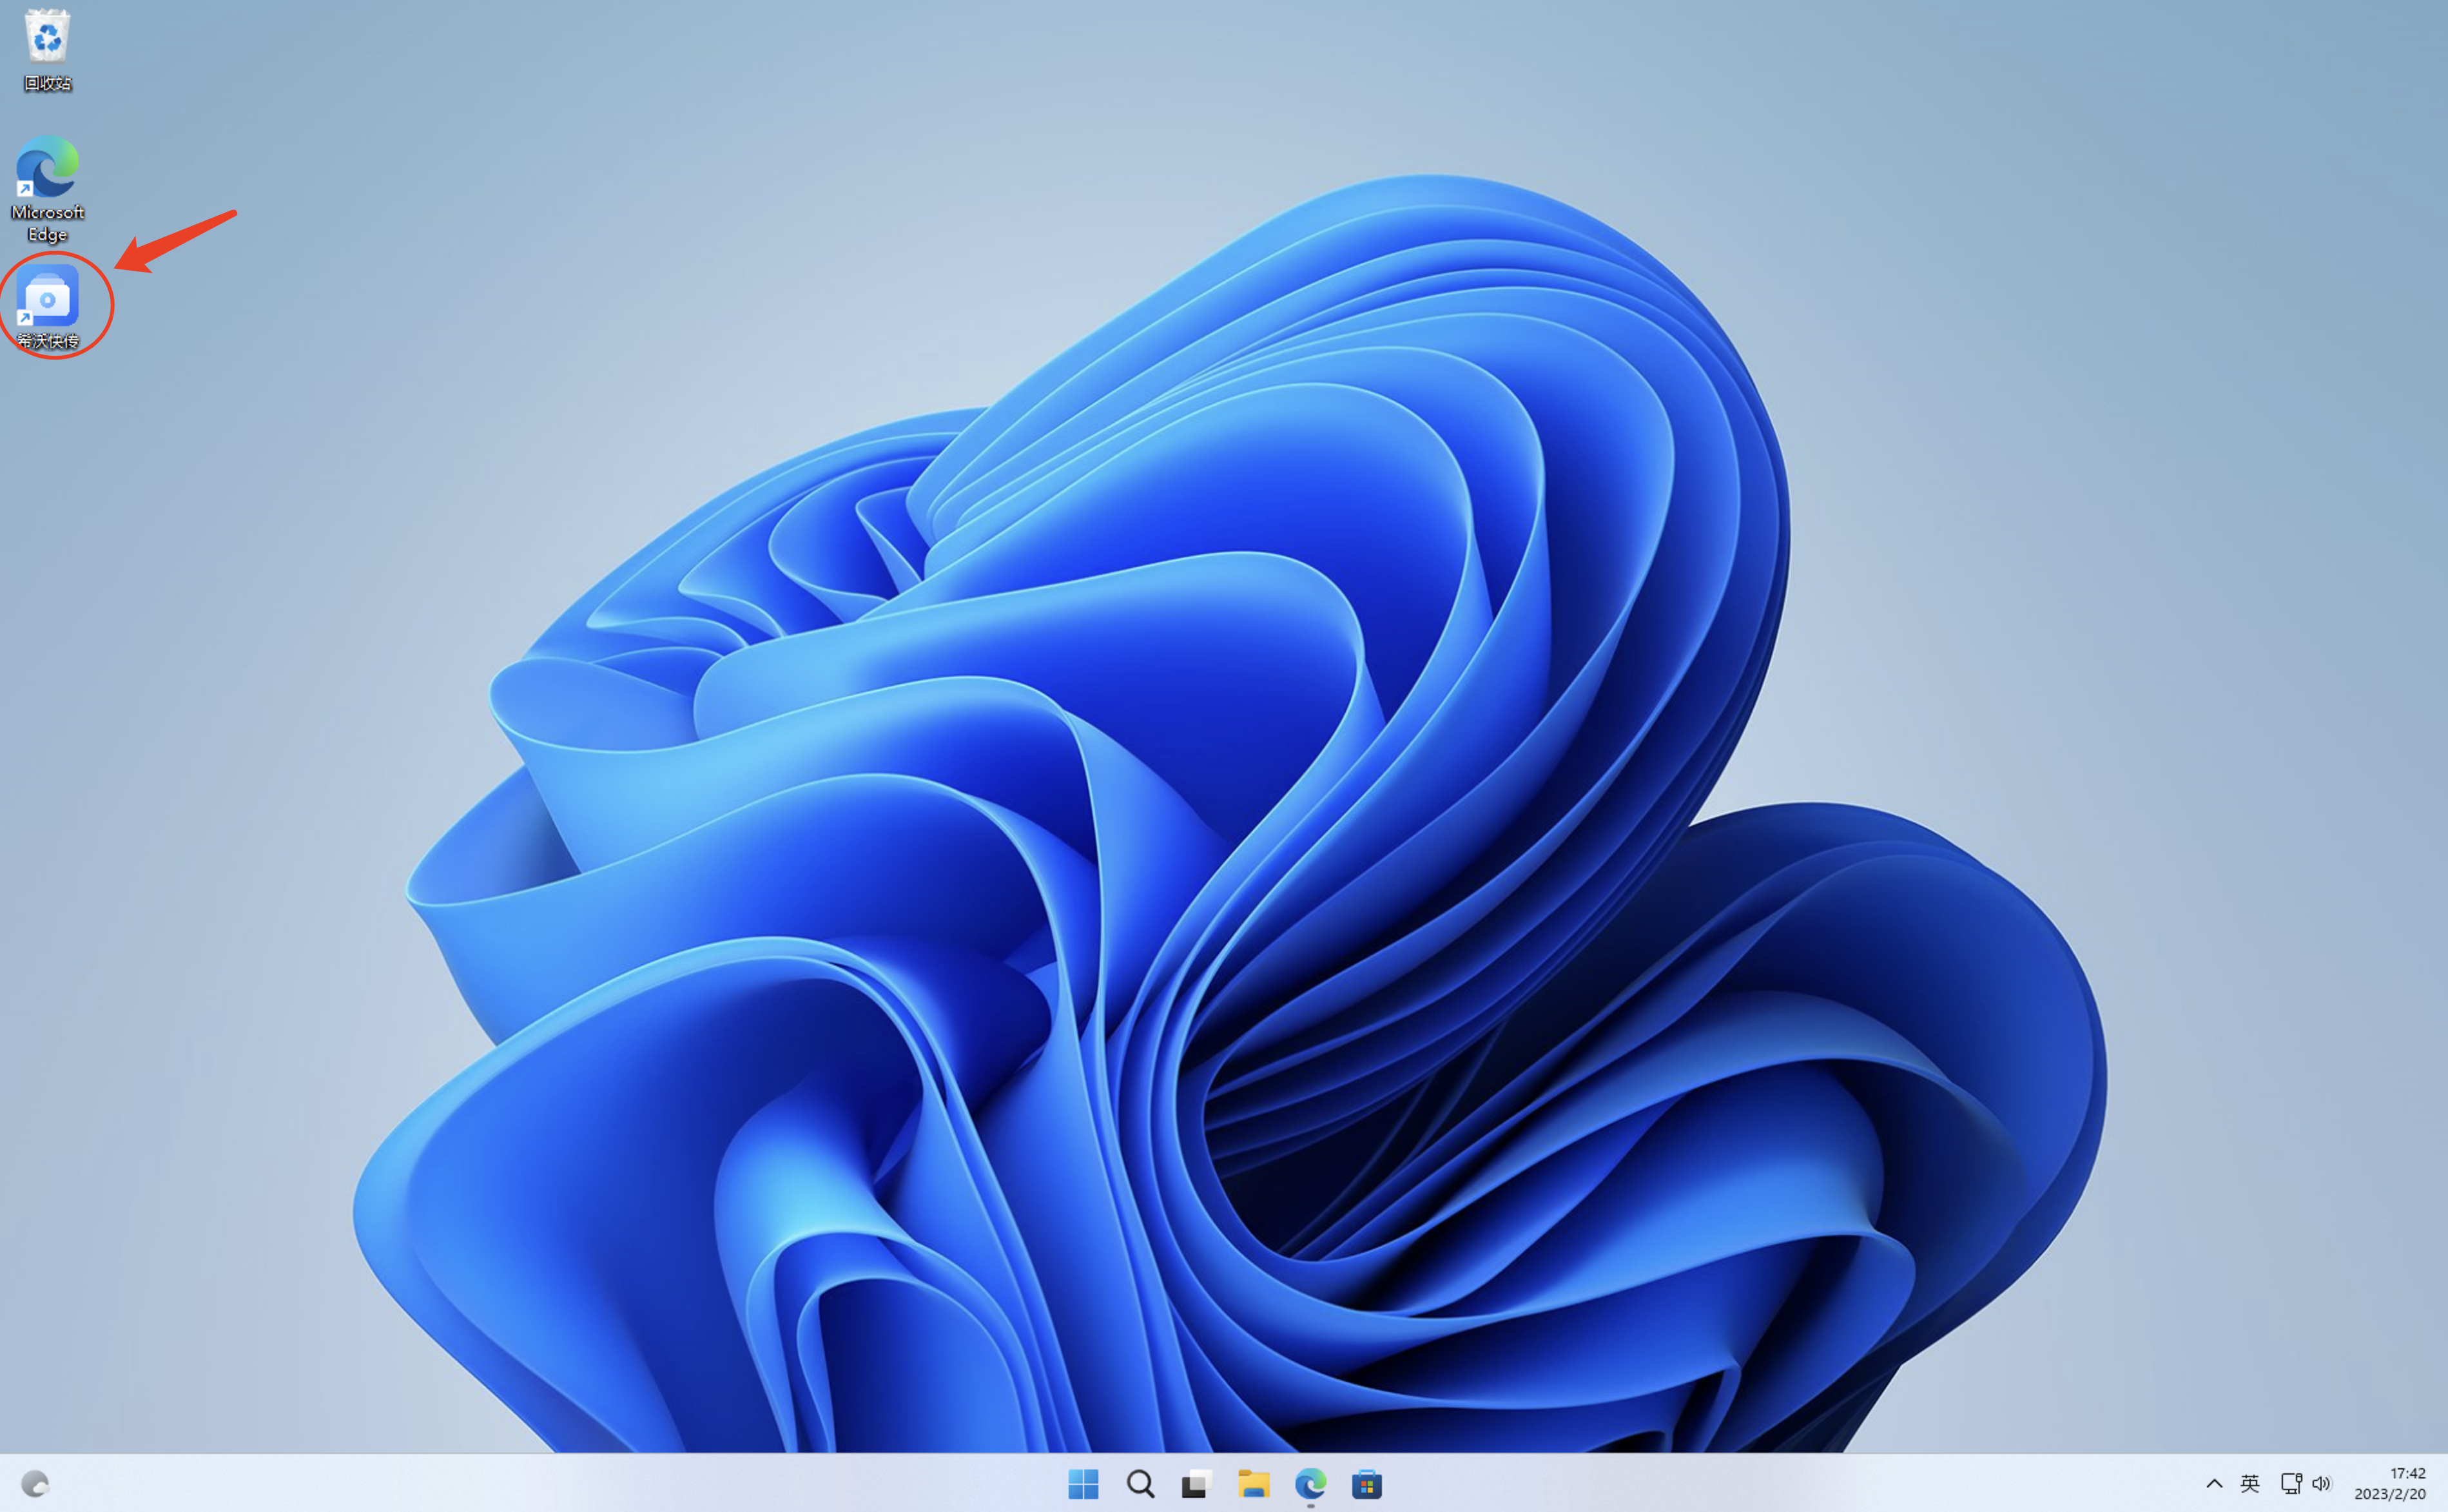Select the 回收站 Recycle Bin desktop icon
The width and height of the screenshot is (2448, 1512).
click(x=47, y=49)
